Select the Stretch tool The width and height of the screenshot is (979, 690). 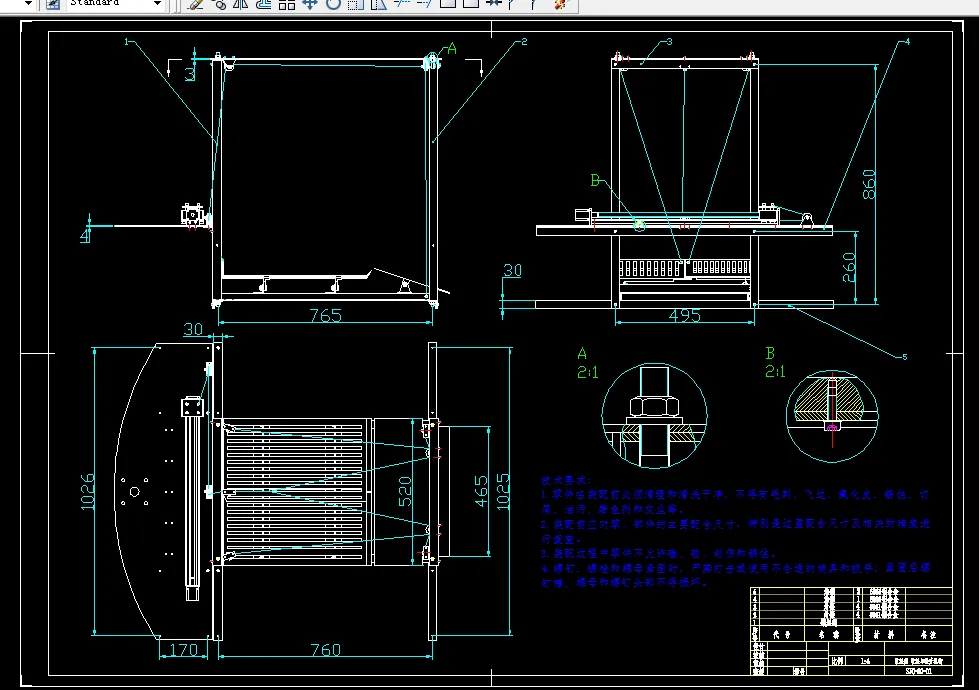tap(379, 4)
